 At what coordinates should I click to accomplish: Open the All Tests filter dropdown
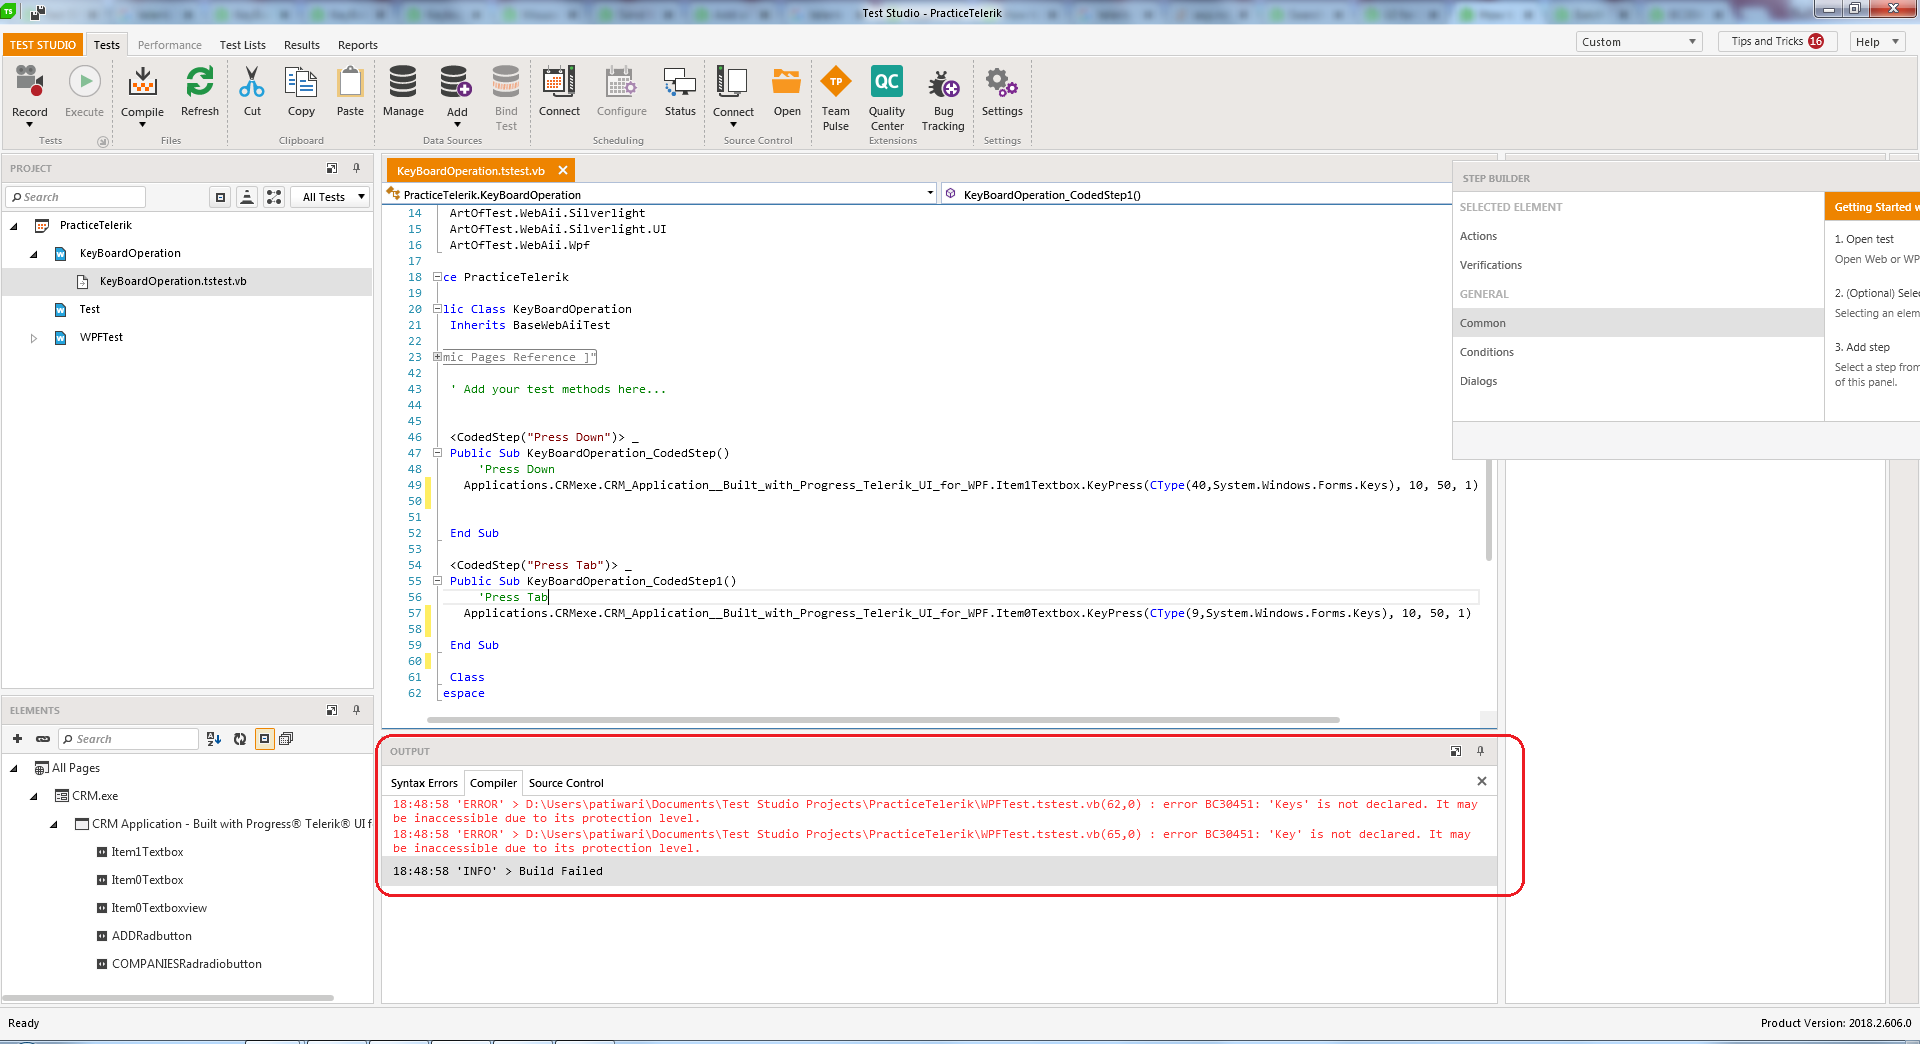point(334,197)
